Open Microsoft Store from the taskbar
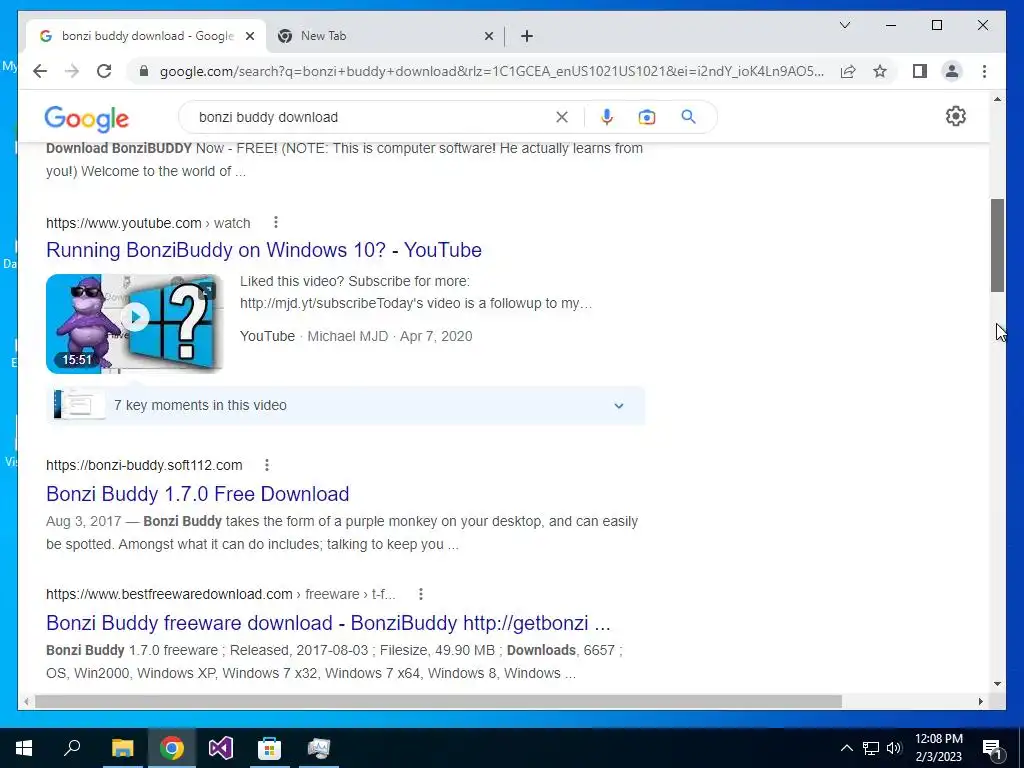The width and height of the screenshot is (1024, 768). [270, 748]
